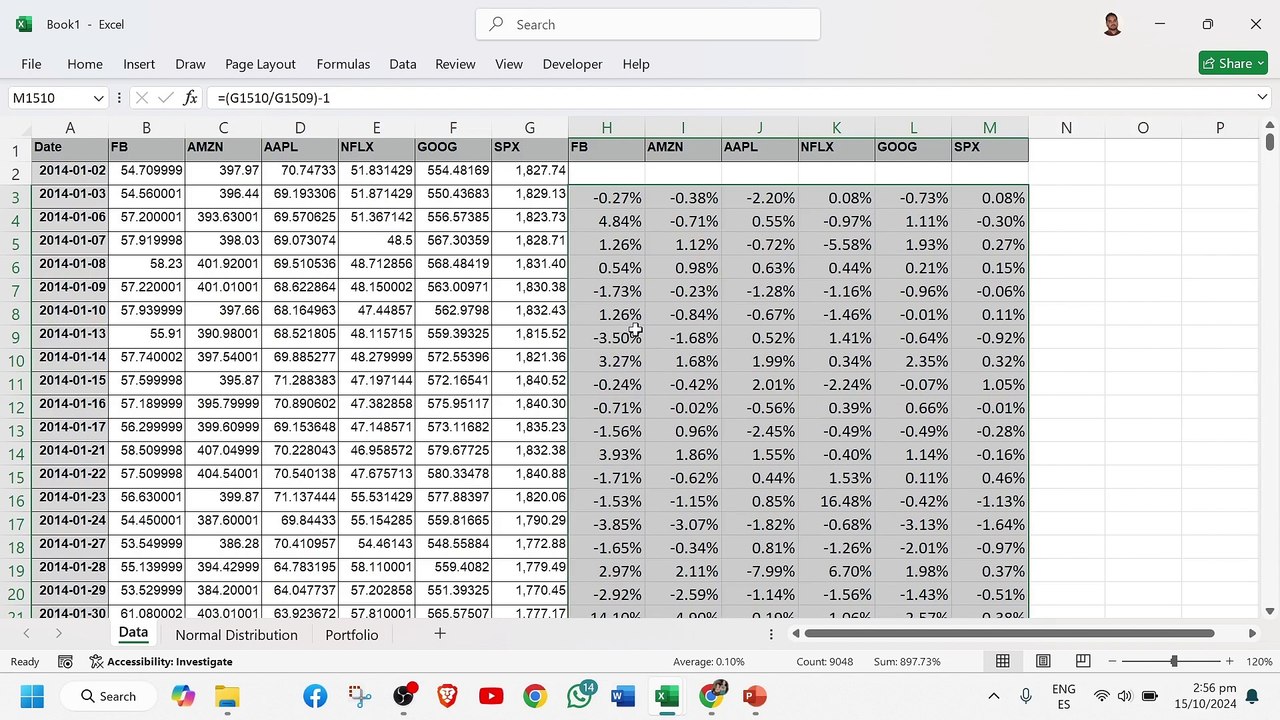Open PowerPoint from the taskbar
The image size is (1280, 720).
(754, 696)
